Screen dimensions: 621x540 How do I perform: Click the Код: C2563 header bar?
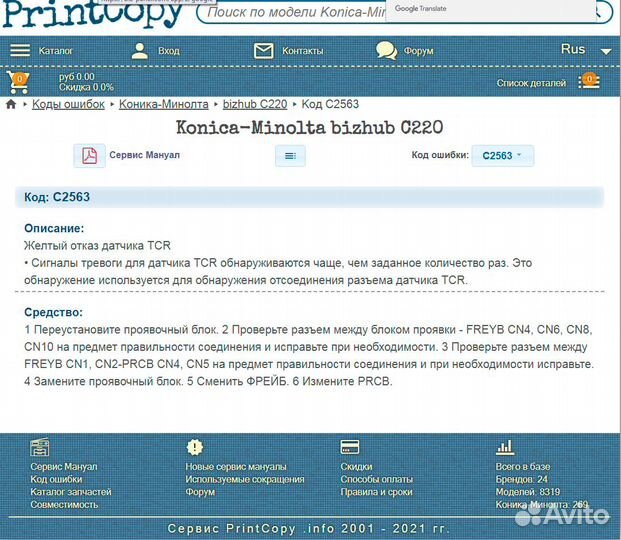point(309,197)
